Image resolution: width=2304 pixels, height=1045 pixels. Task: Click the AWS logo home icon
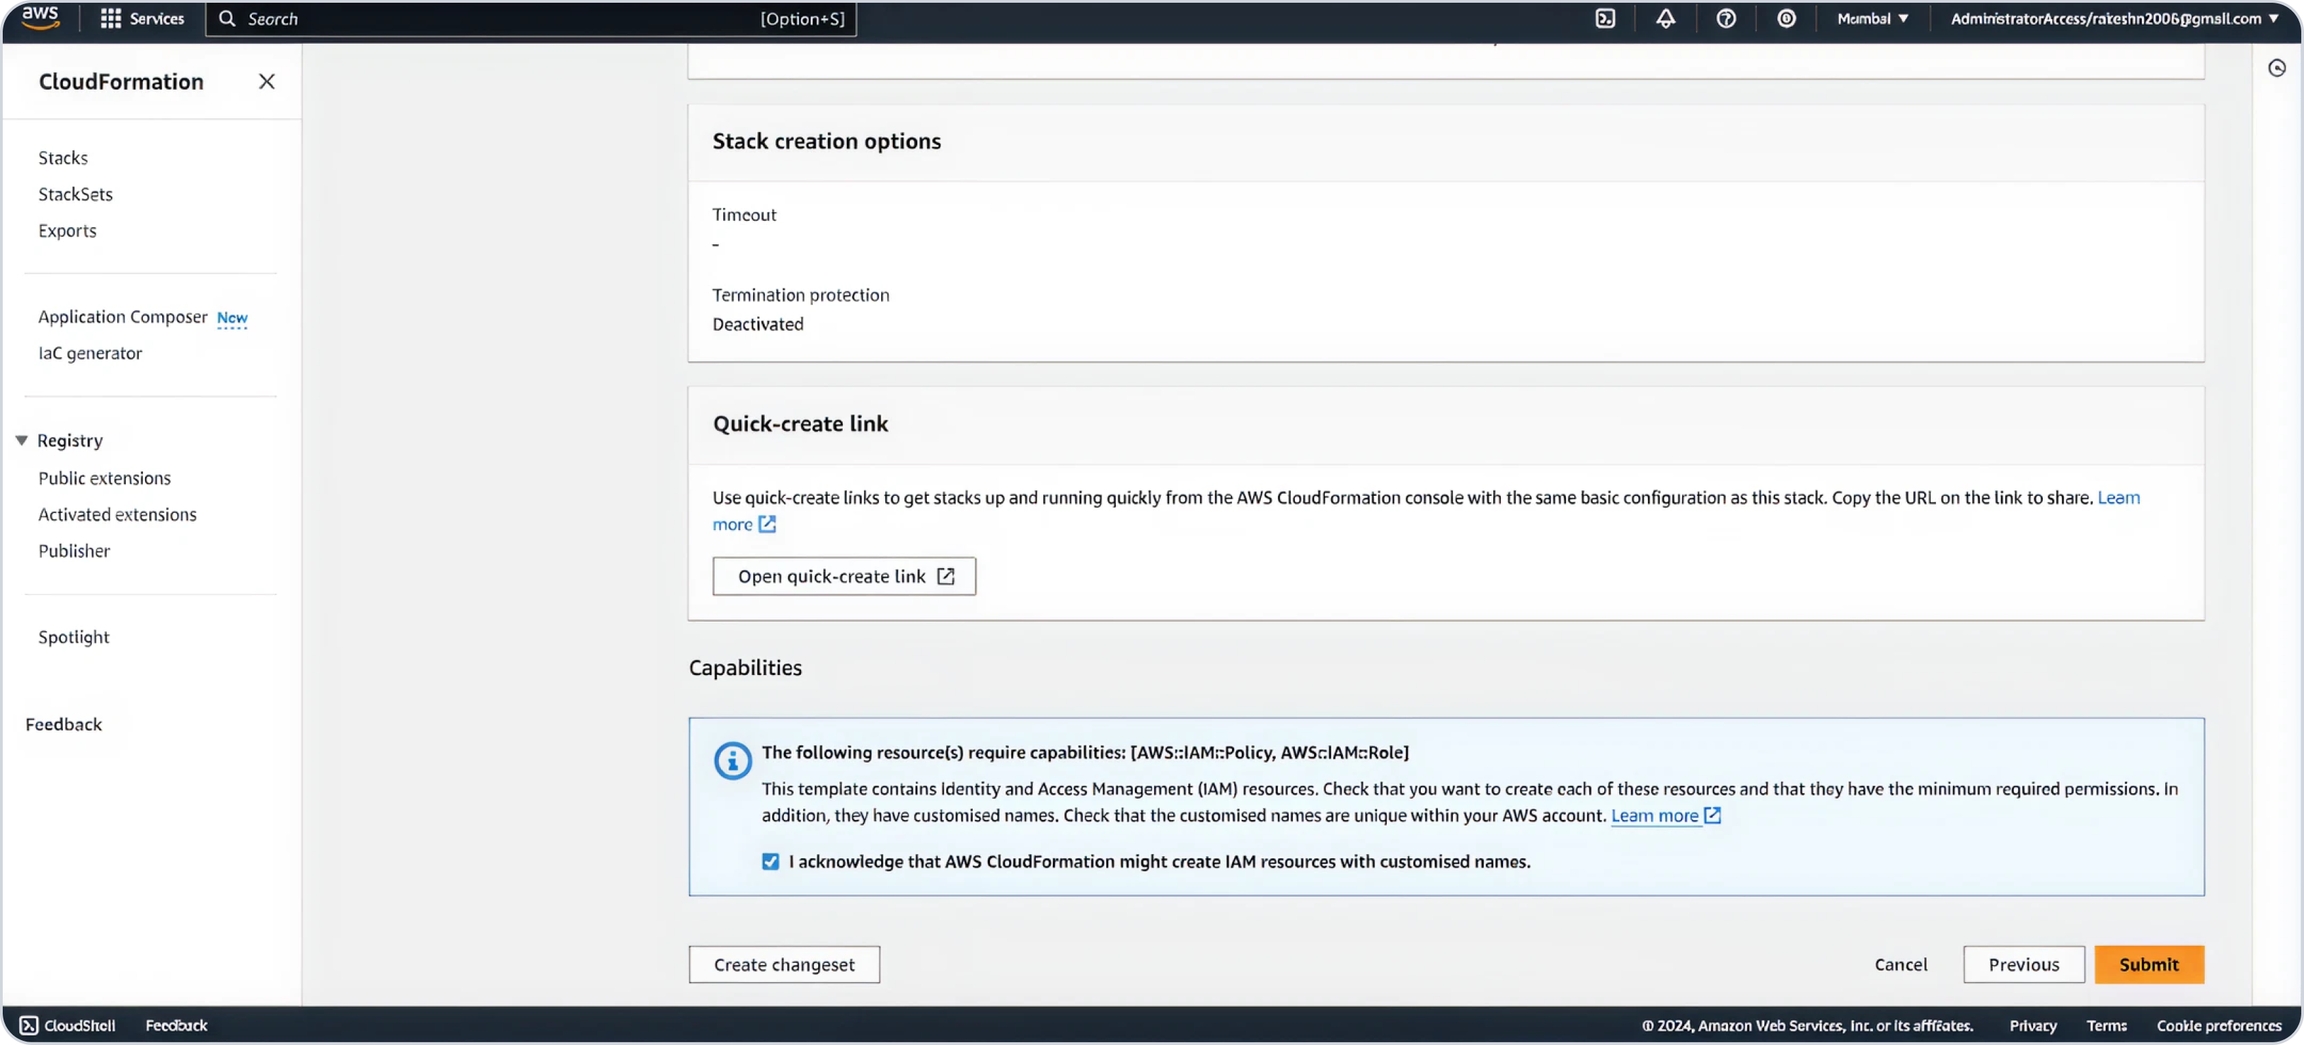40,18
